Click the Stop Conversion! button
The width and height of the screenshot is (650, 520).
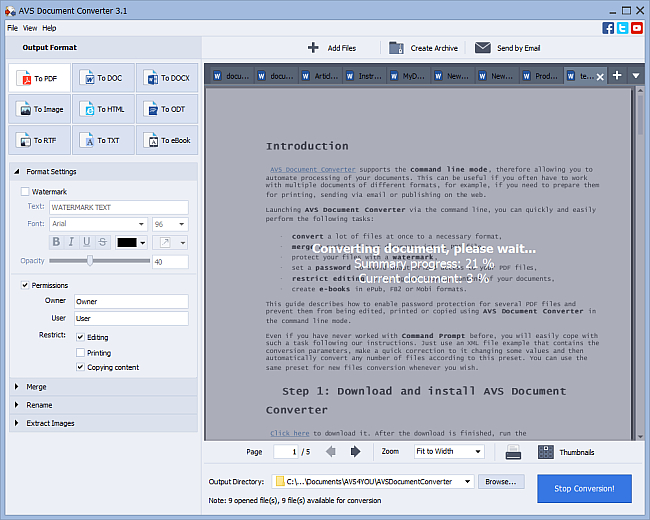585,488
